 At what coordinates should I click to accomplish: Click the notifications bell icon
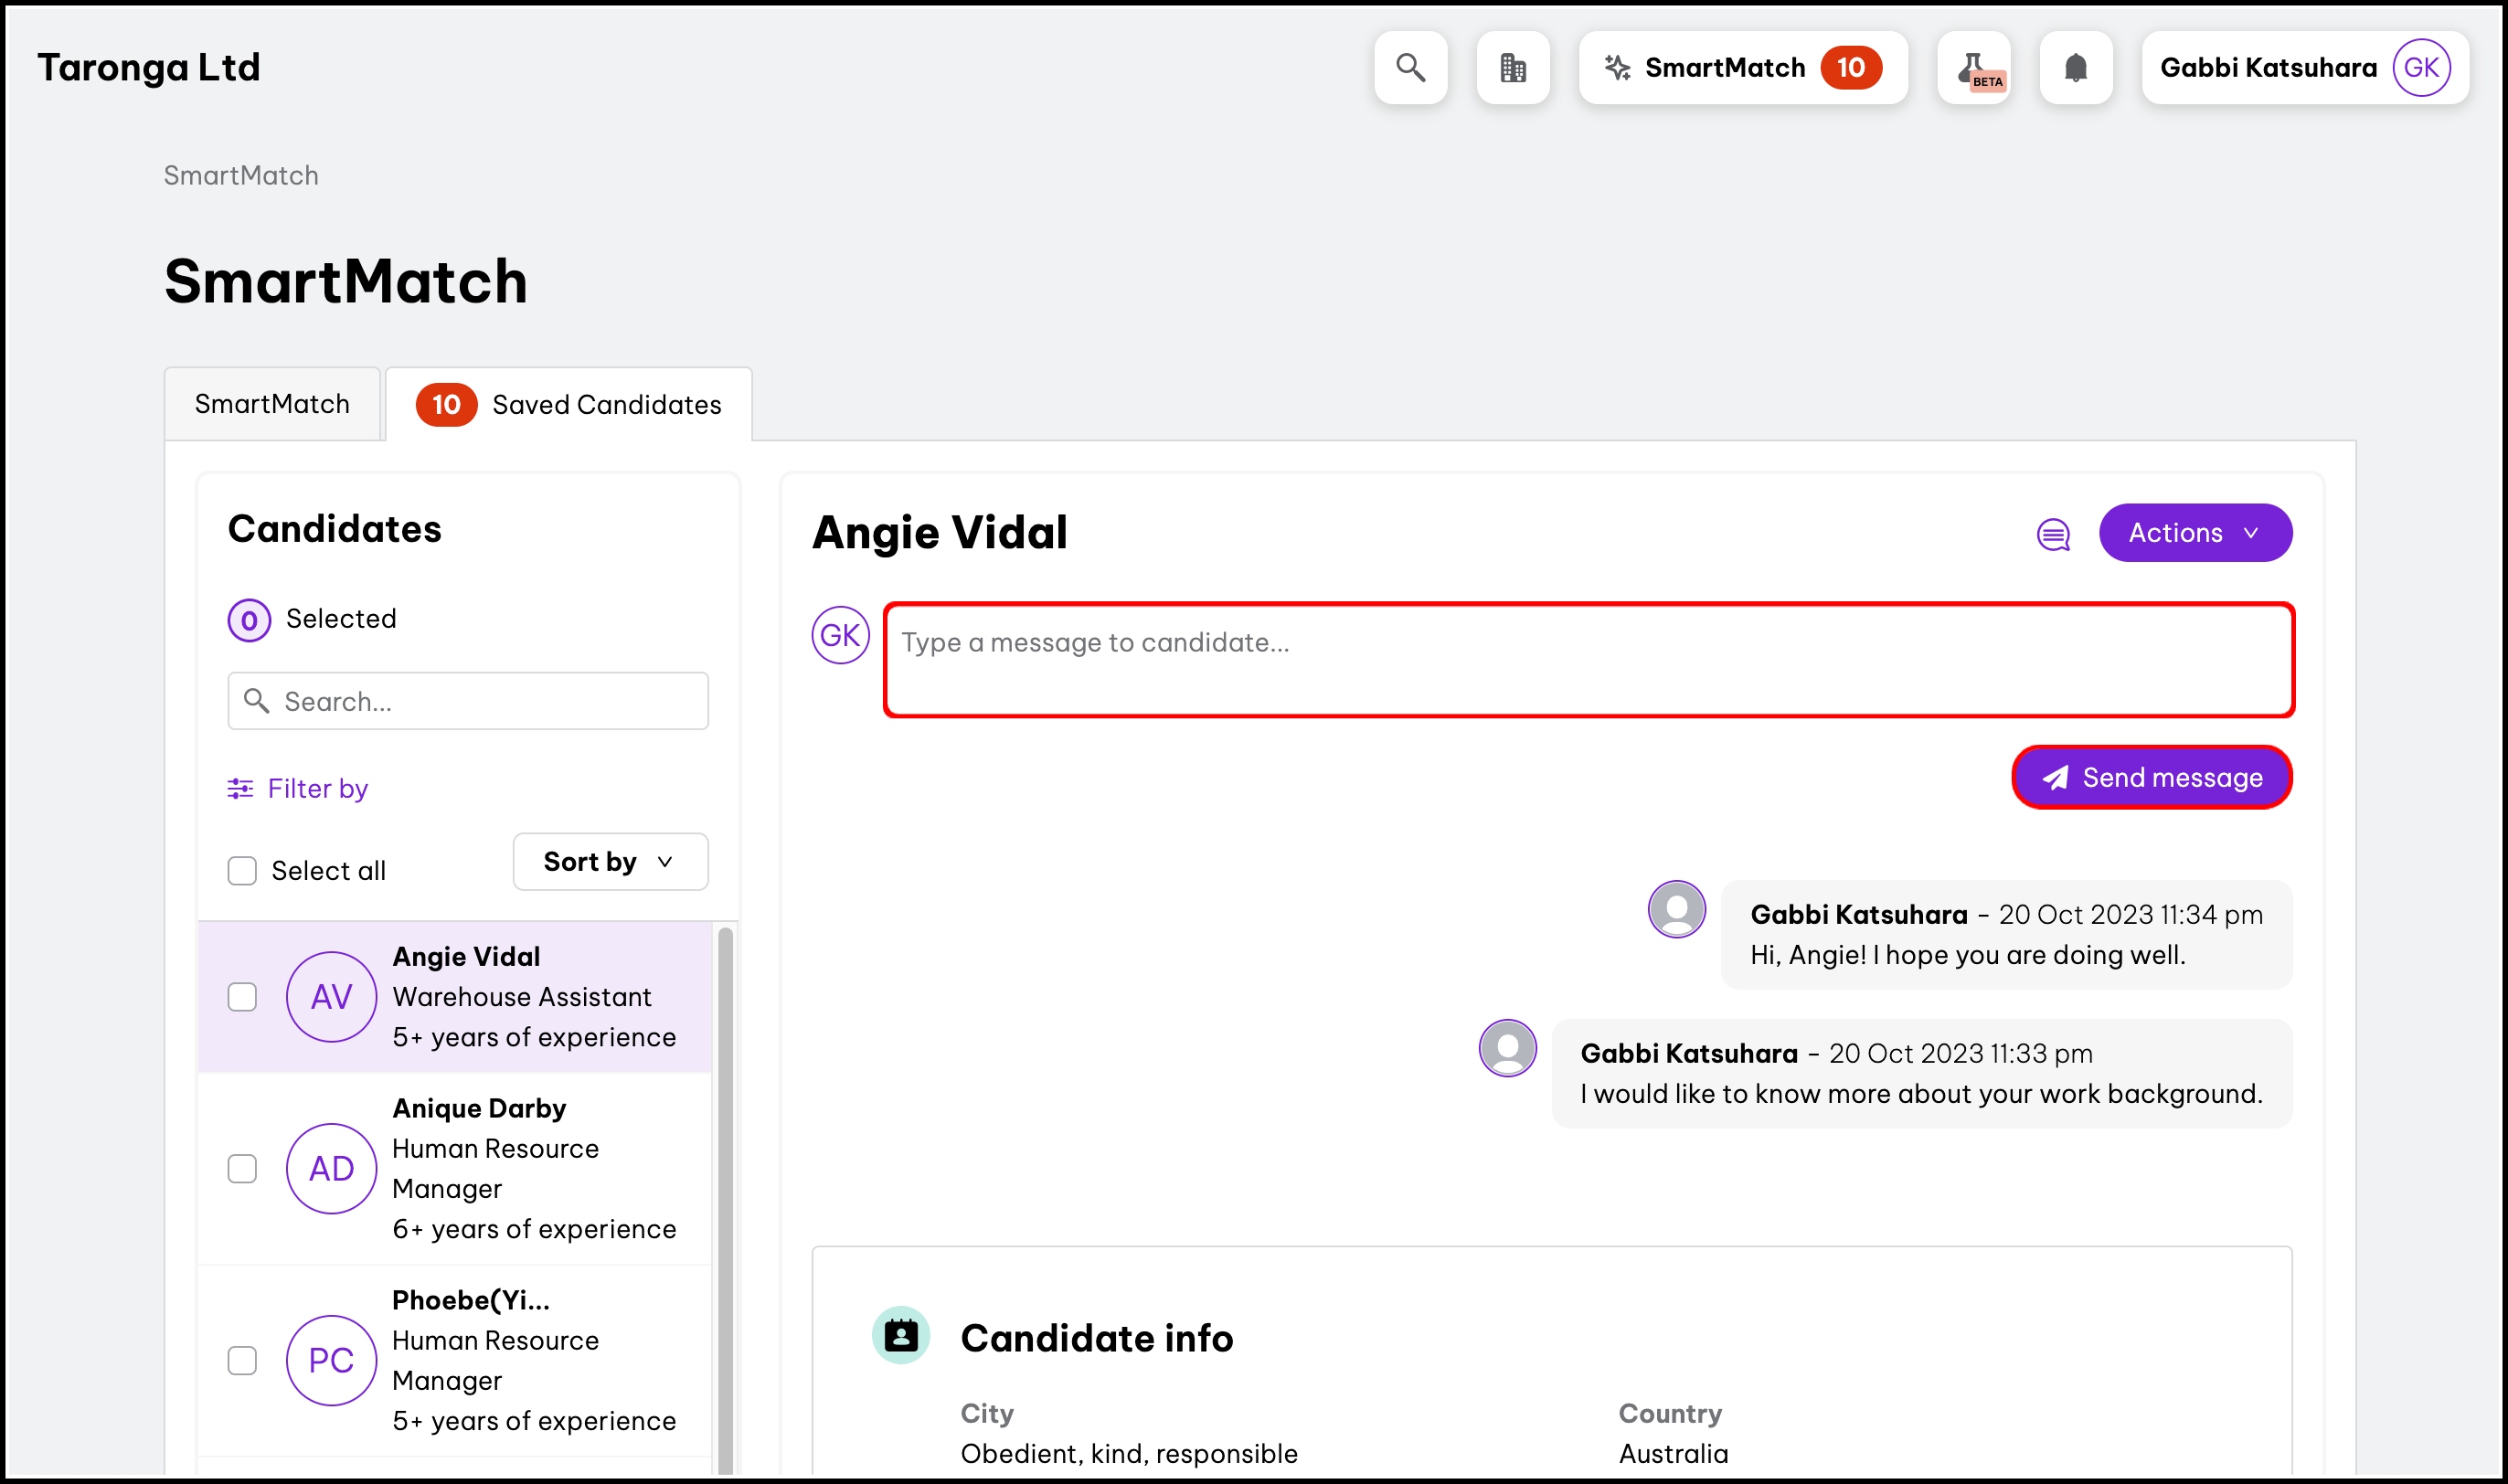[2075, 67]
